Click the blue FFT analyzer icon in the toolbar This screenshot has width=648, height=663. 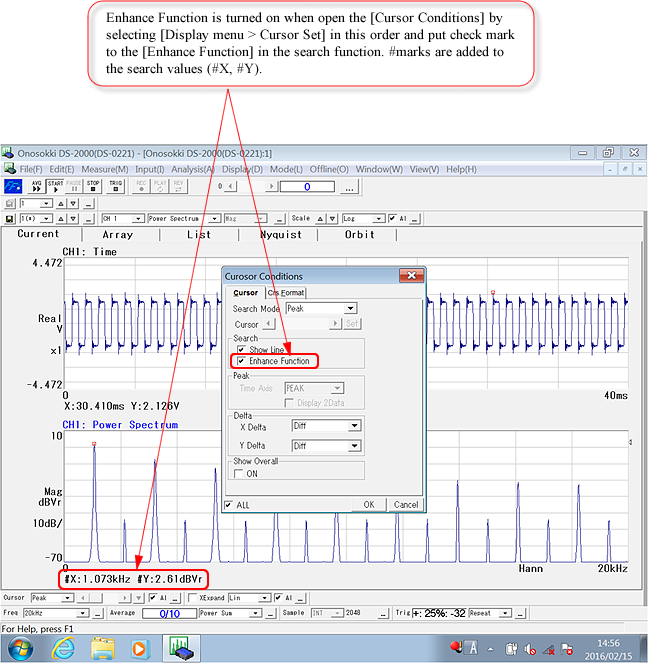click(13, 186)
